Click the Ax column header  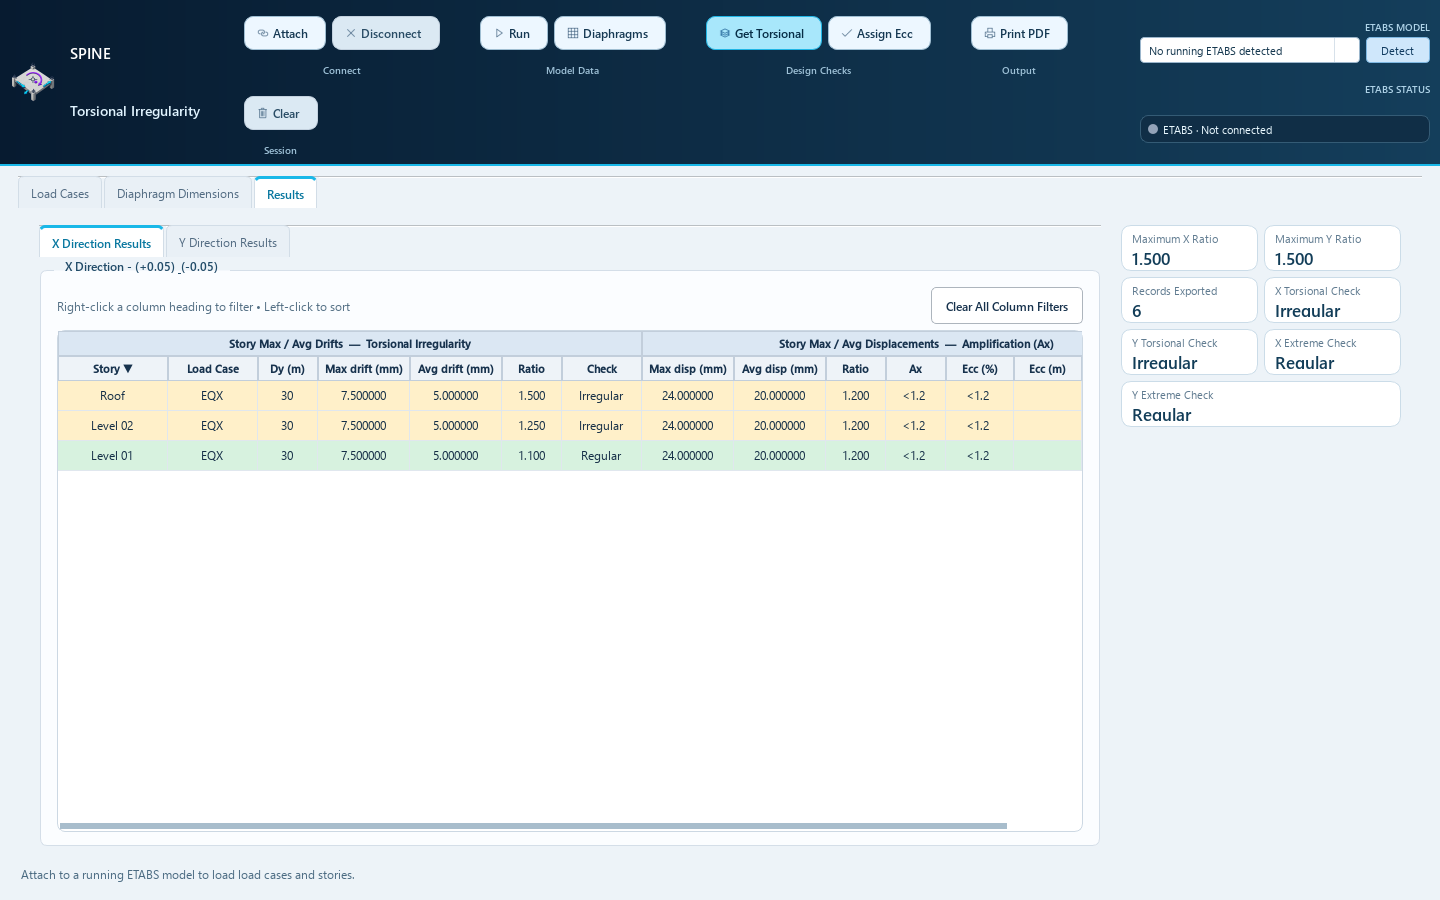pos(915,368)
